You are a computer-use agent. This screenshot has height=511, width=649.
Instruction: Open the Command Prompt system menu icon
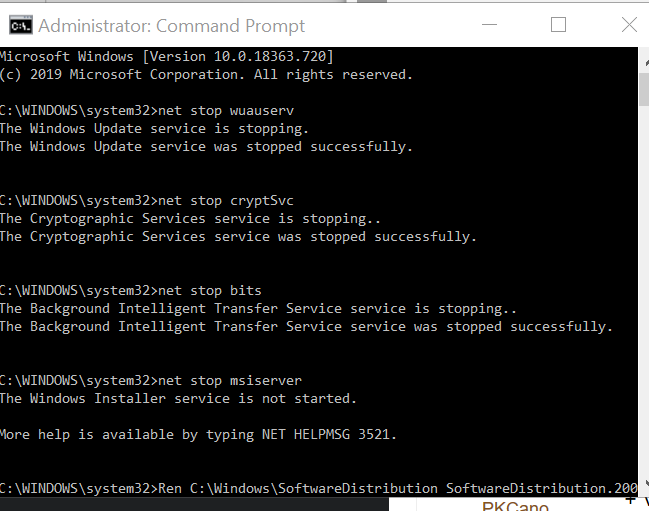point(21,26)
